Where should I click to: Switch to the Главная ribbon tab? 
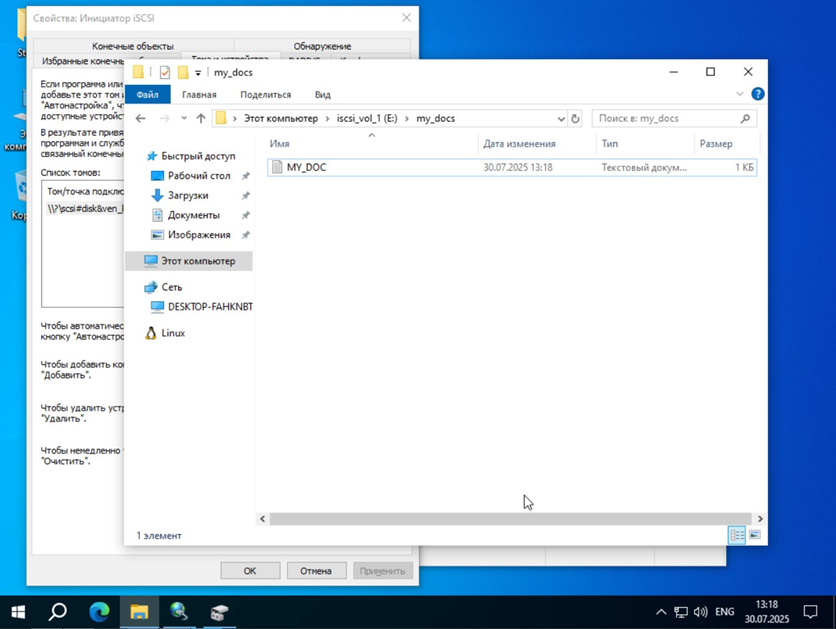pos(199,95)
